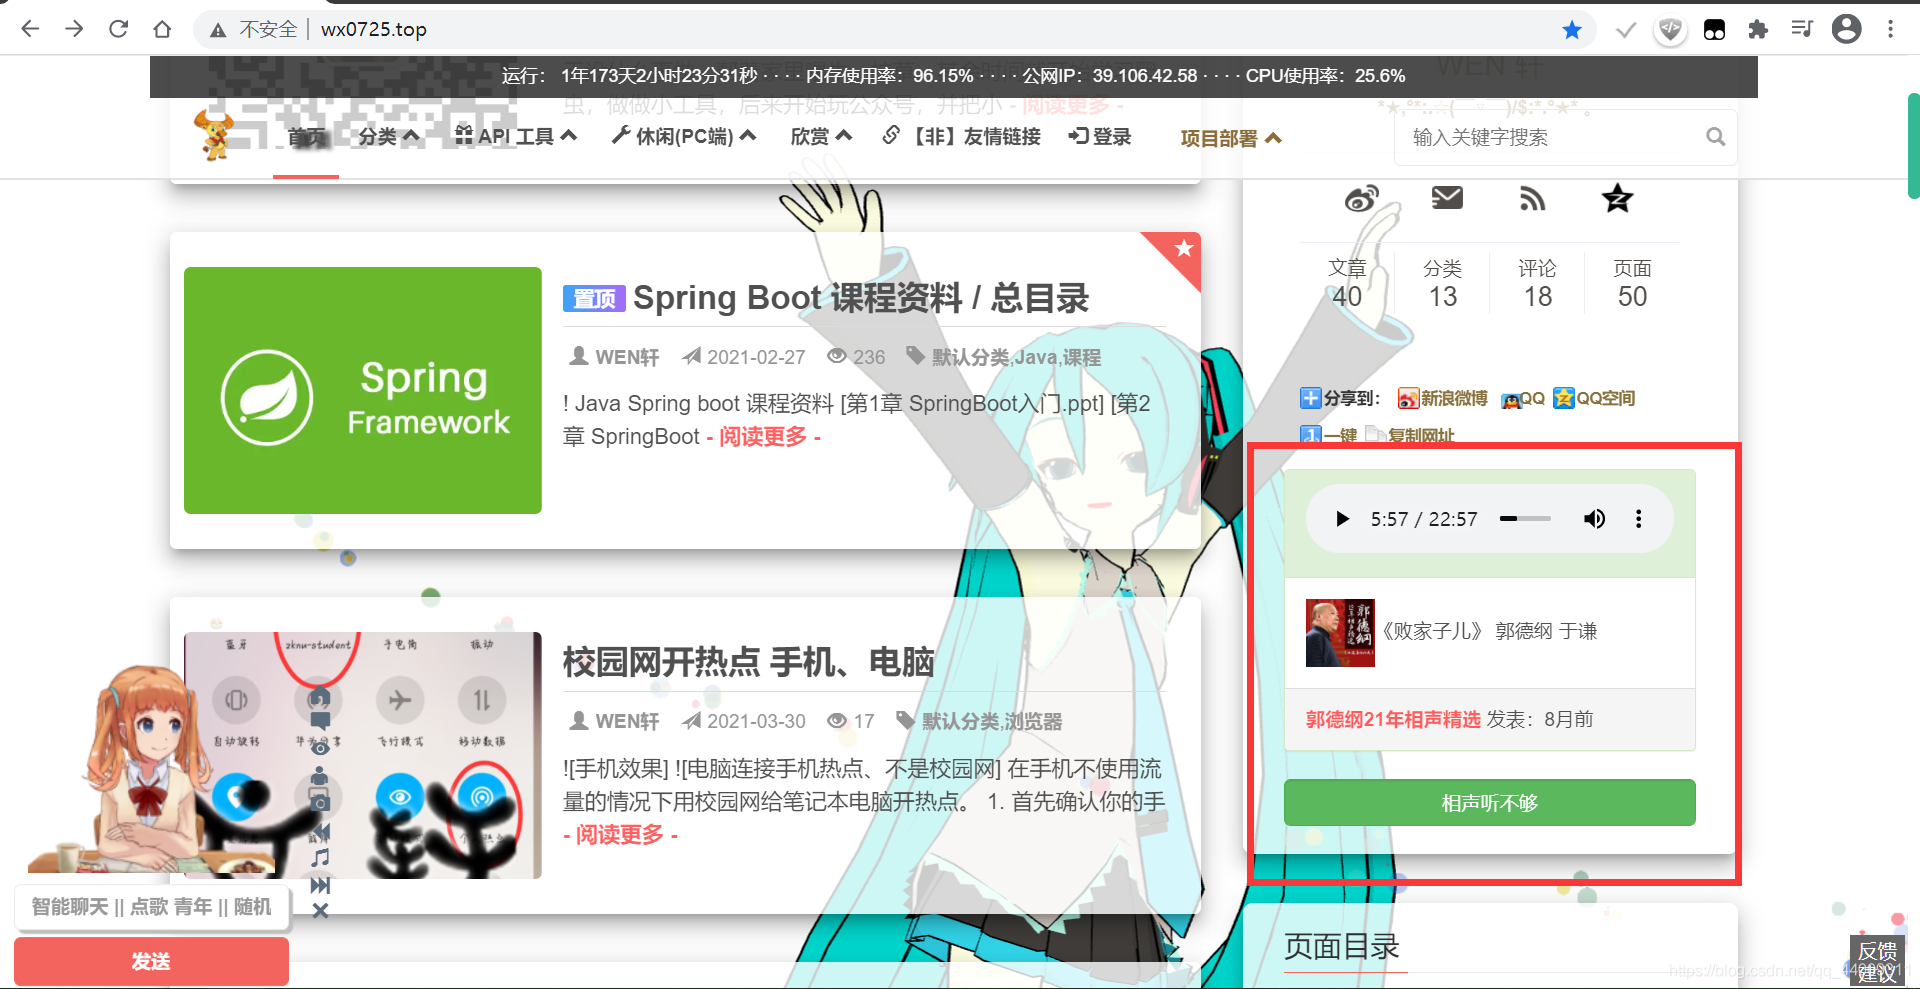Click Spring Framework green thumbnail
The width and height of the screenshot is (1920, 989).
coord(363,390)
